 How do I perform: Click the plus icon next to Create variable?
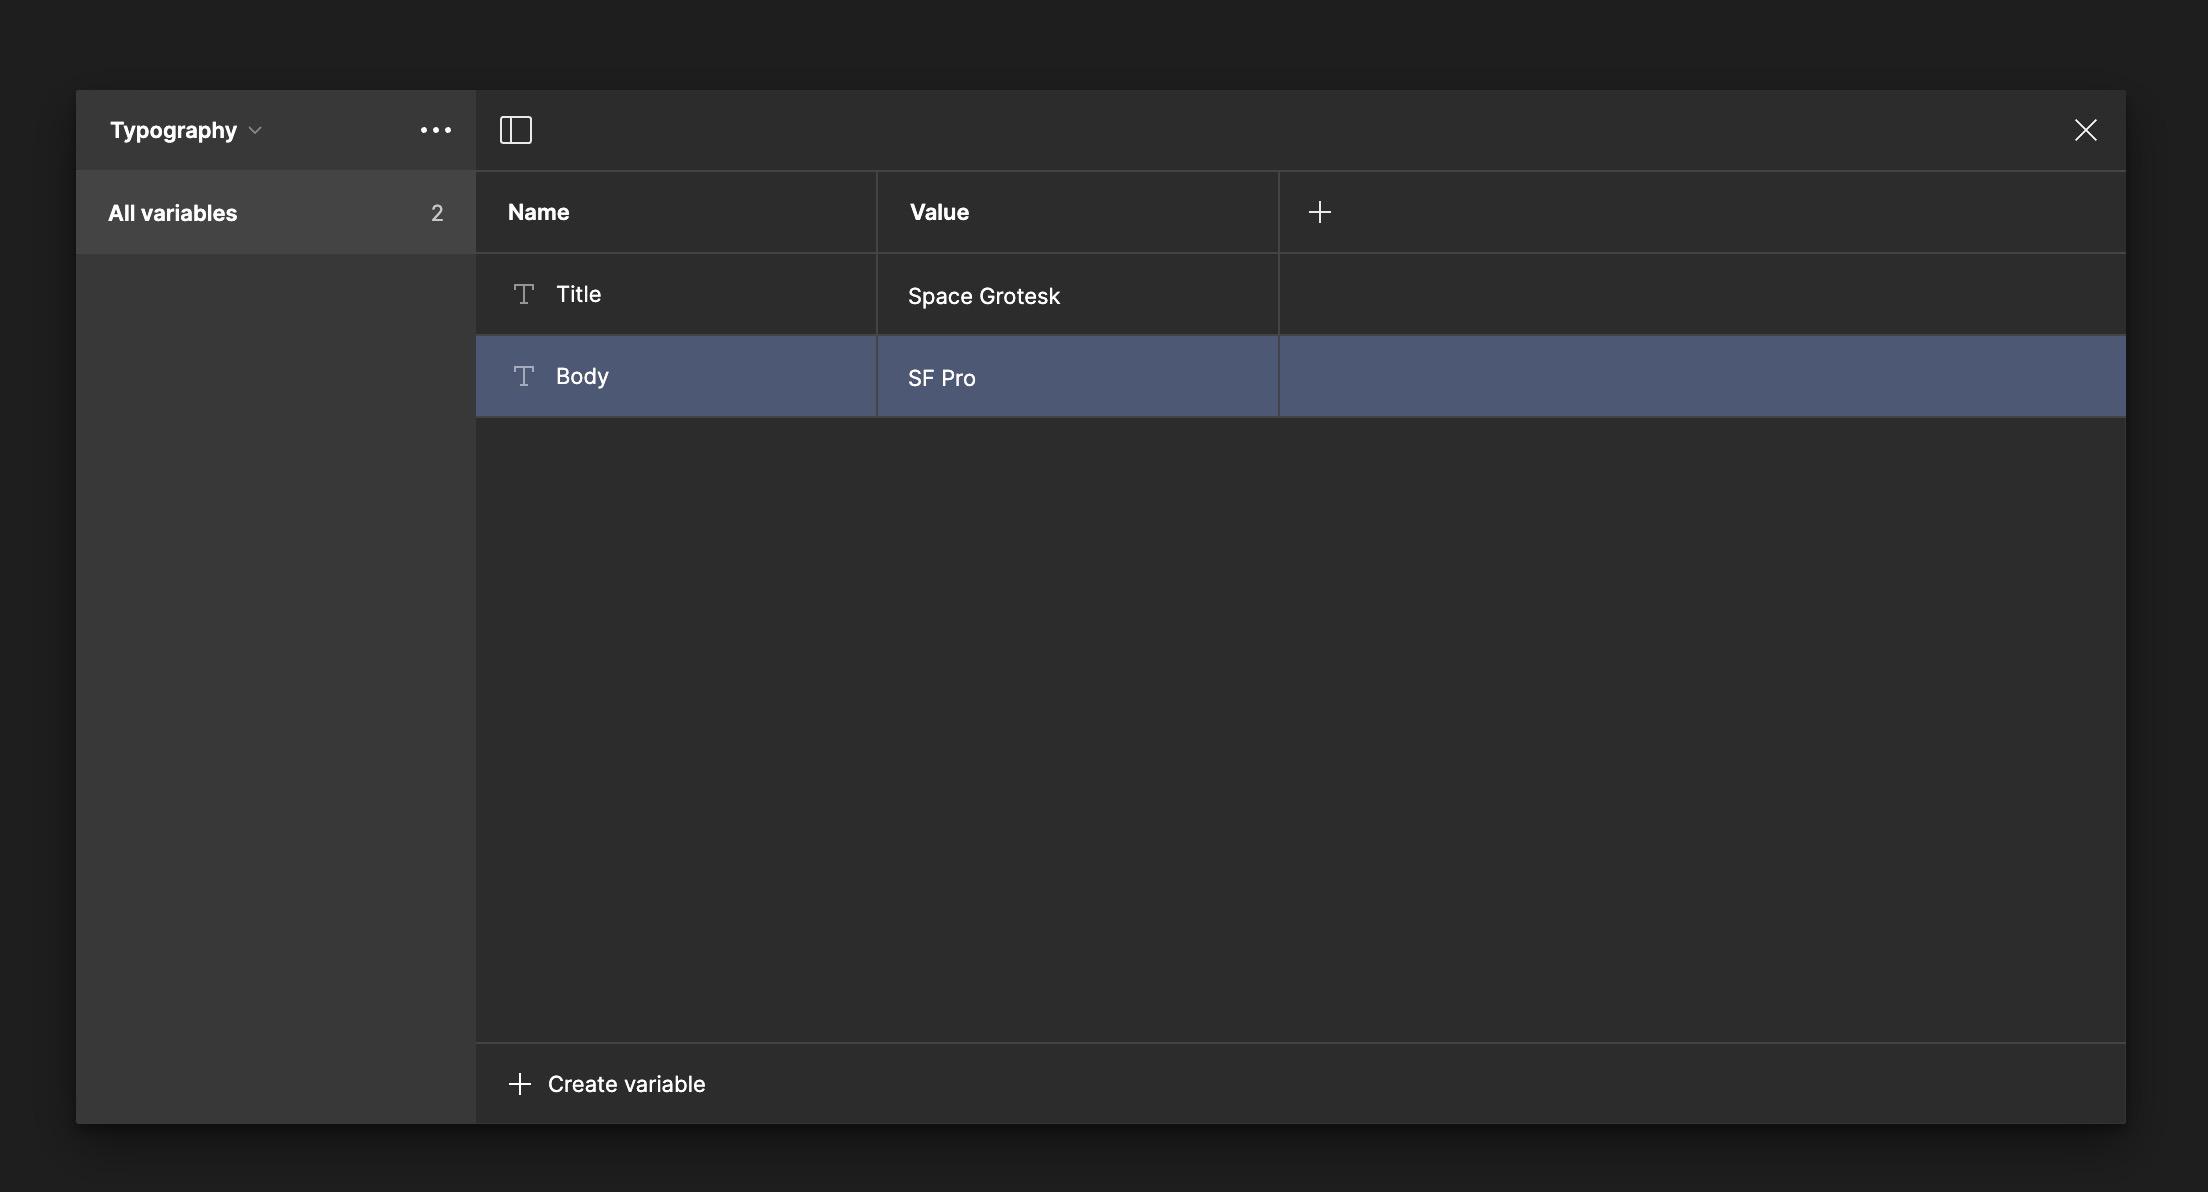click(519, 1084)
